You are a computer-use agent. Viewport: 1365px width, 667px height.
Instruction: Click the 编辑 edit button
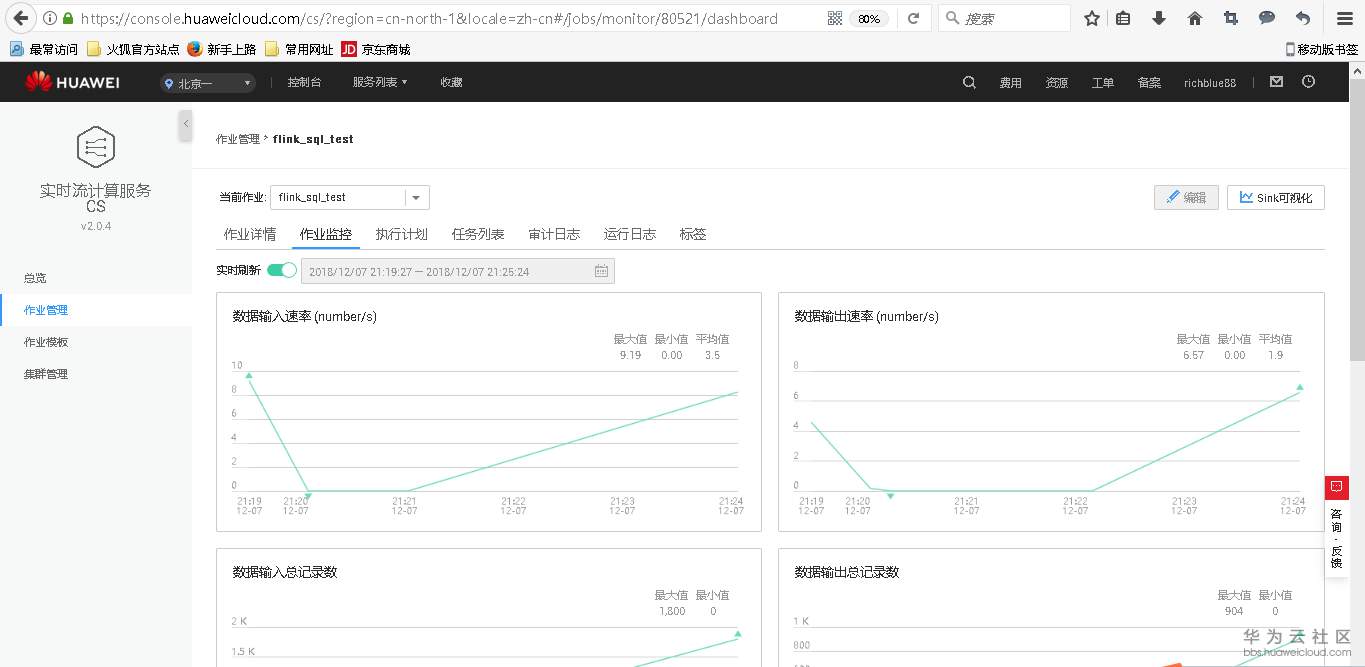pyautogui.click(x=1186, y=197)
